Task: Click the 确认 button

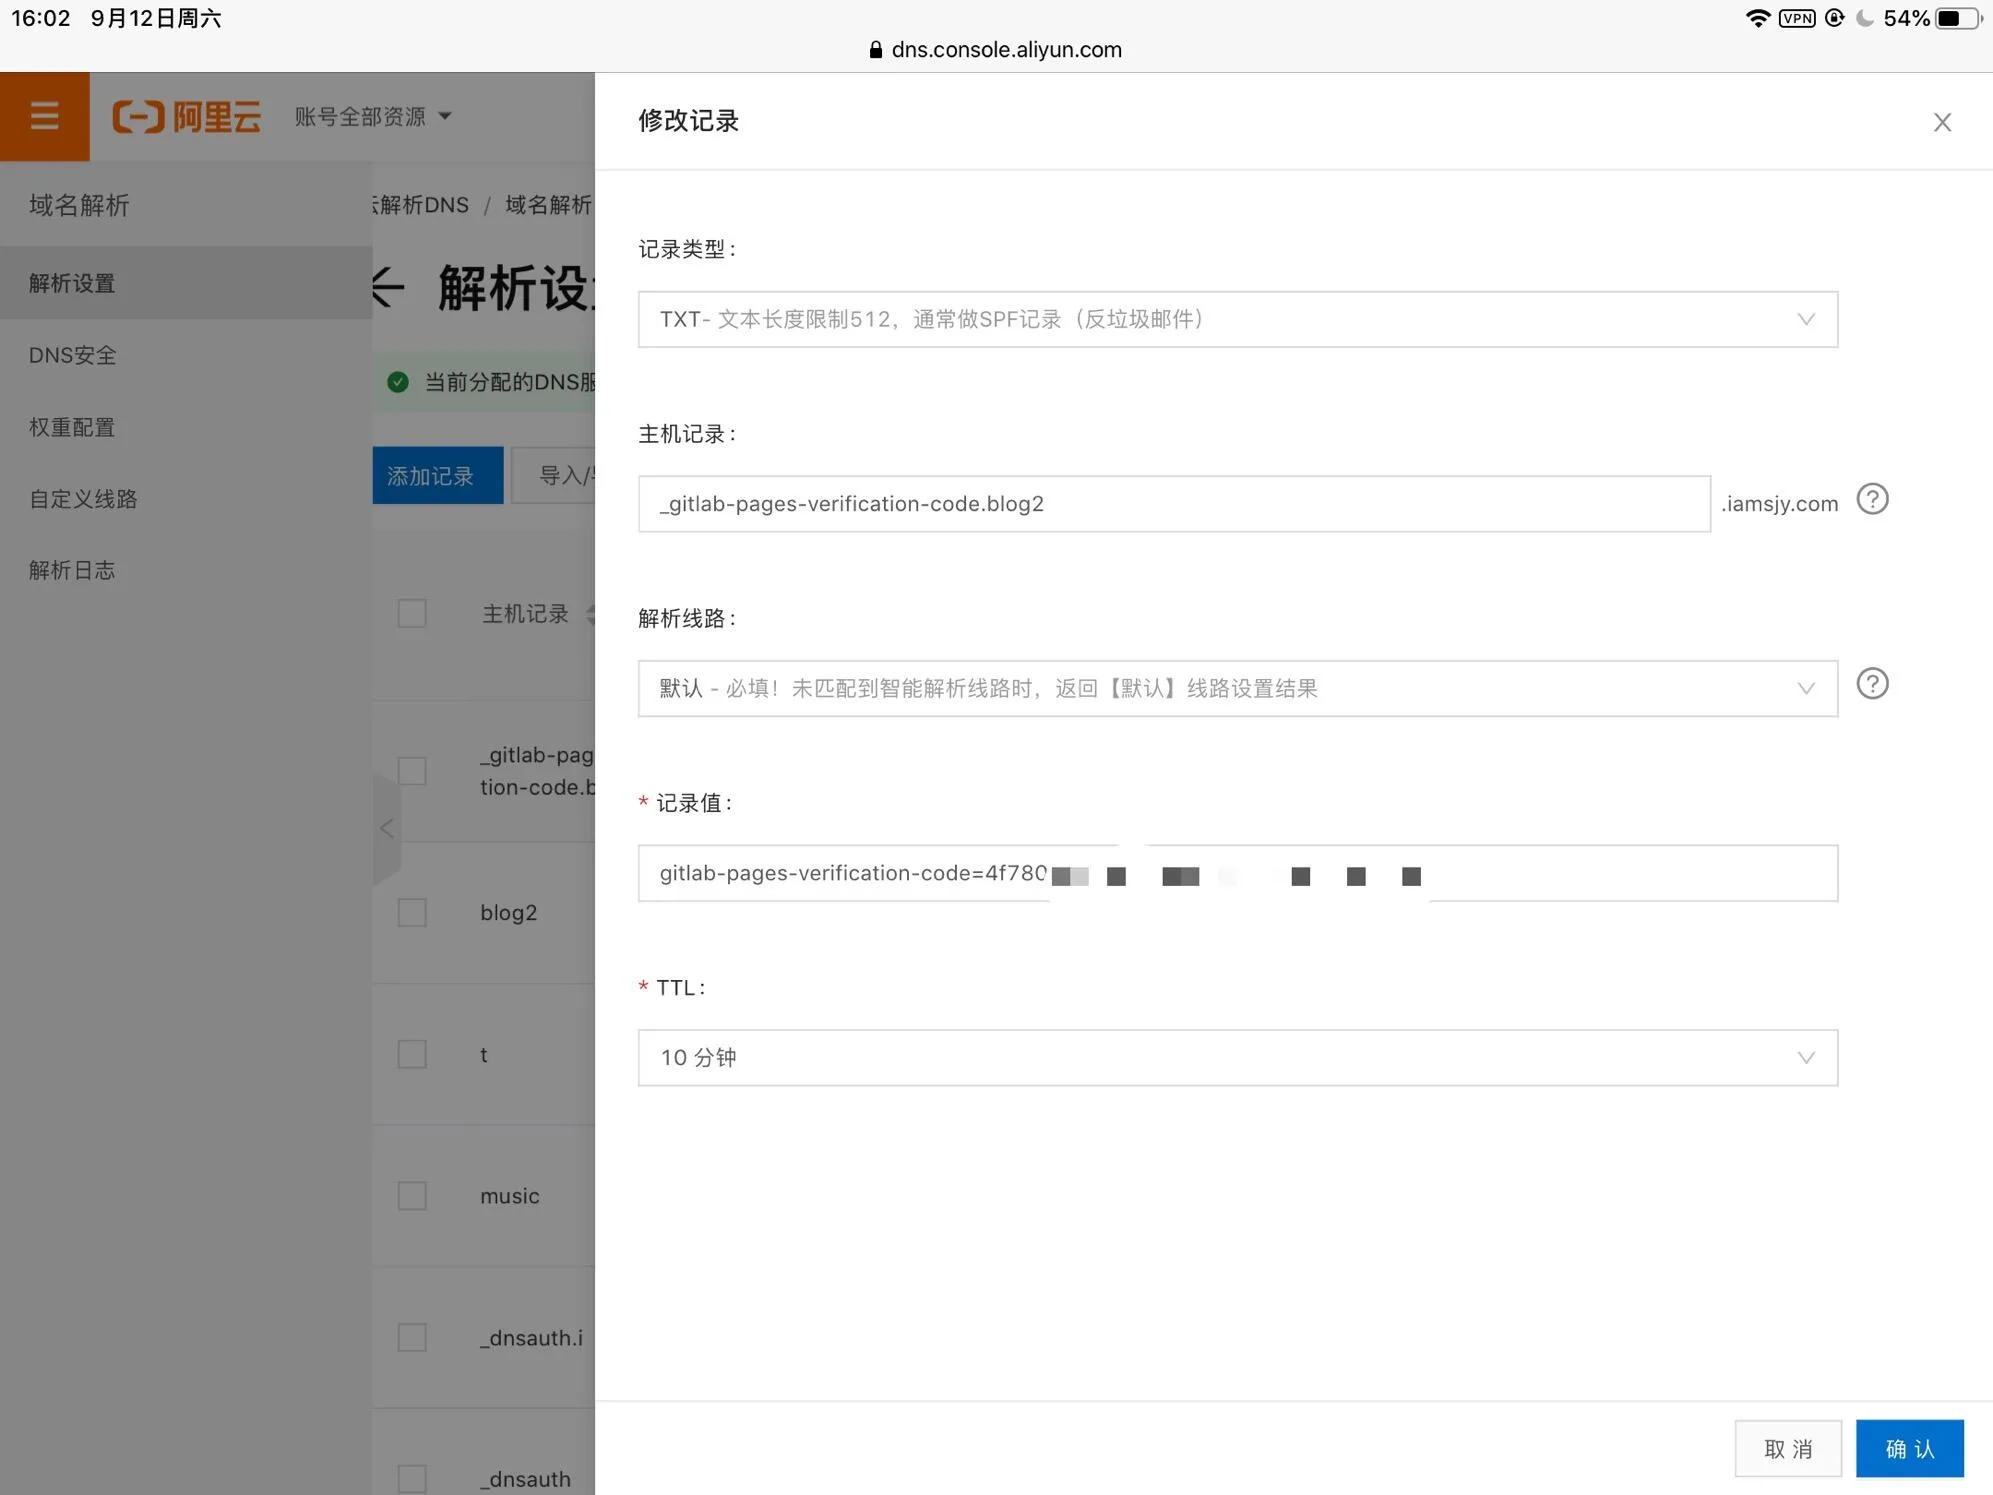Action: [x=1909, y=1448]
